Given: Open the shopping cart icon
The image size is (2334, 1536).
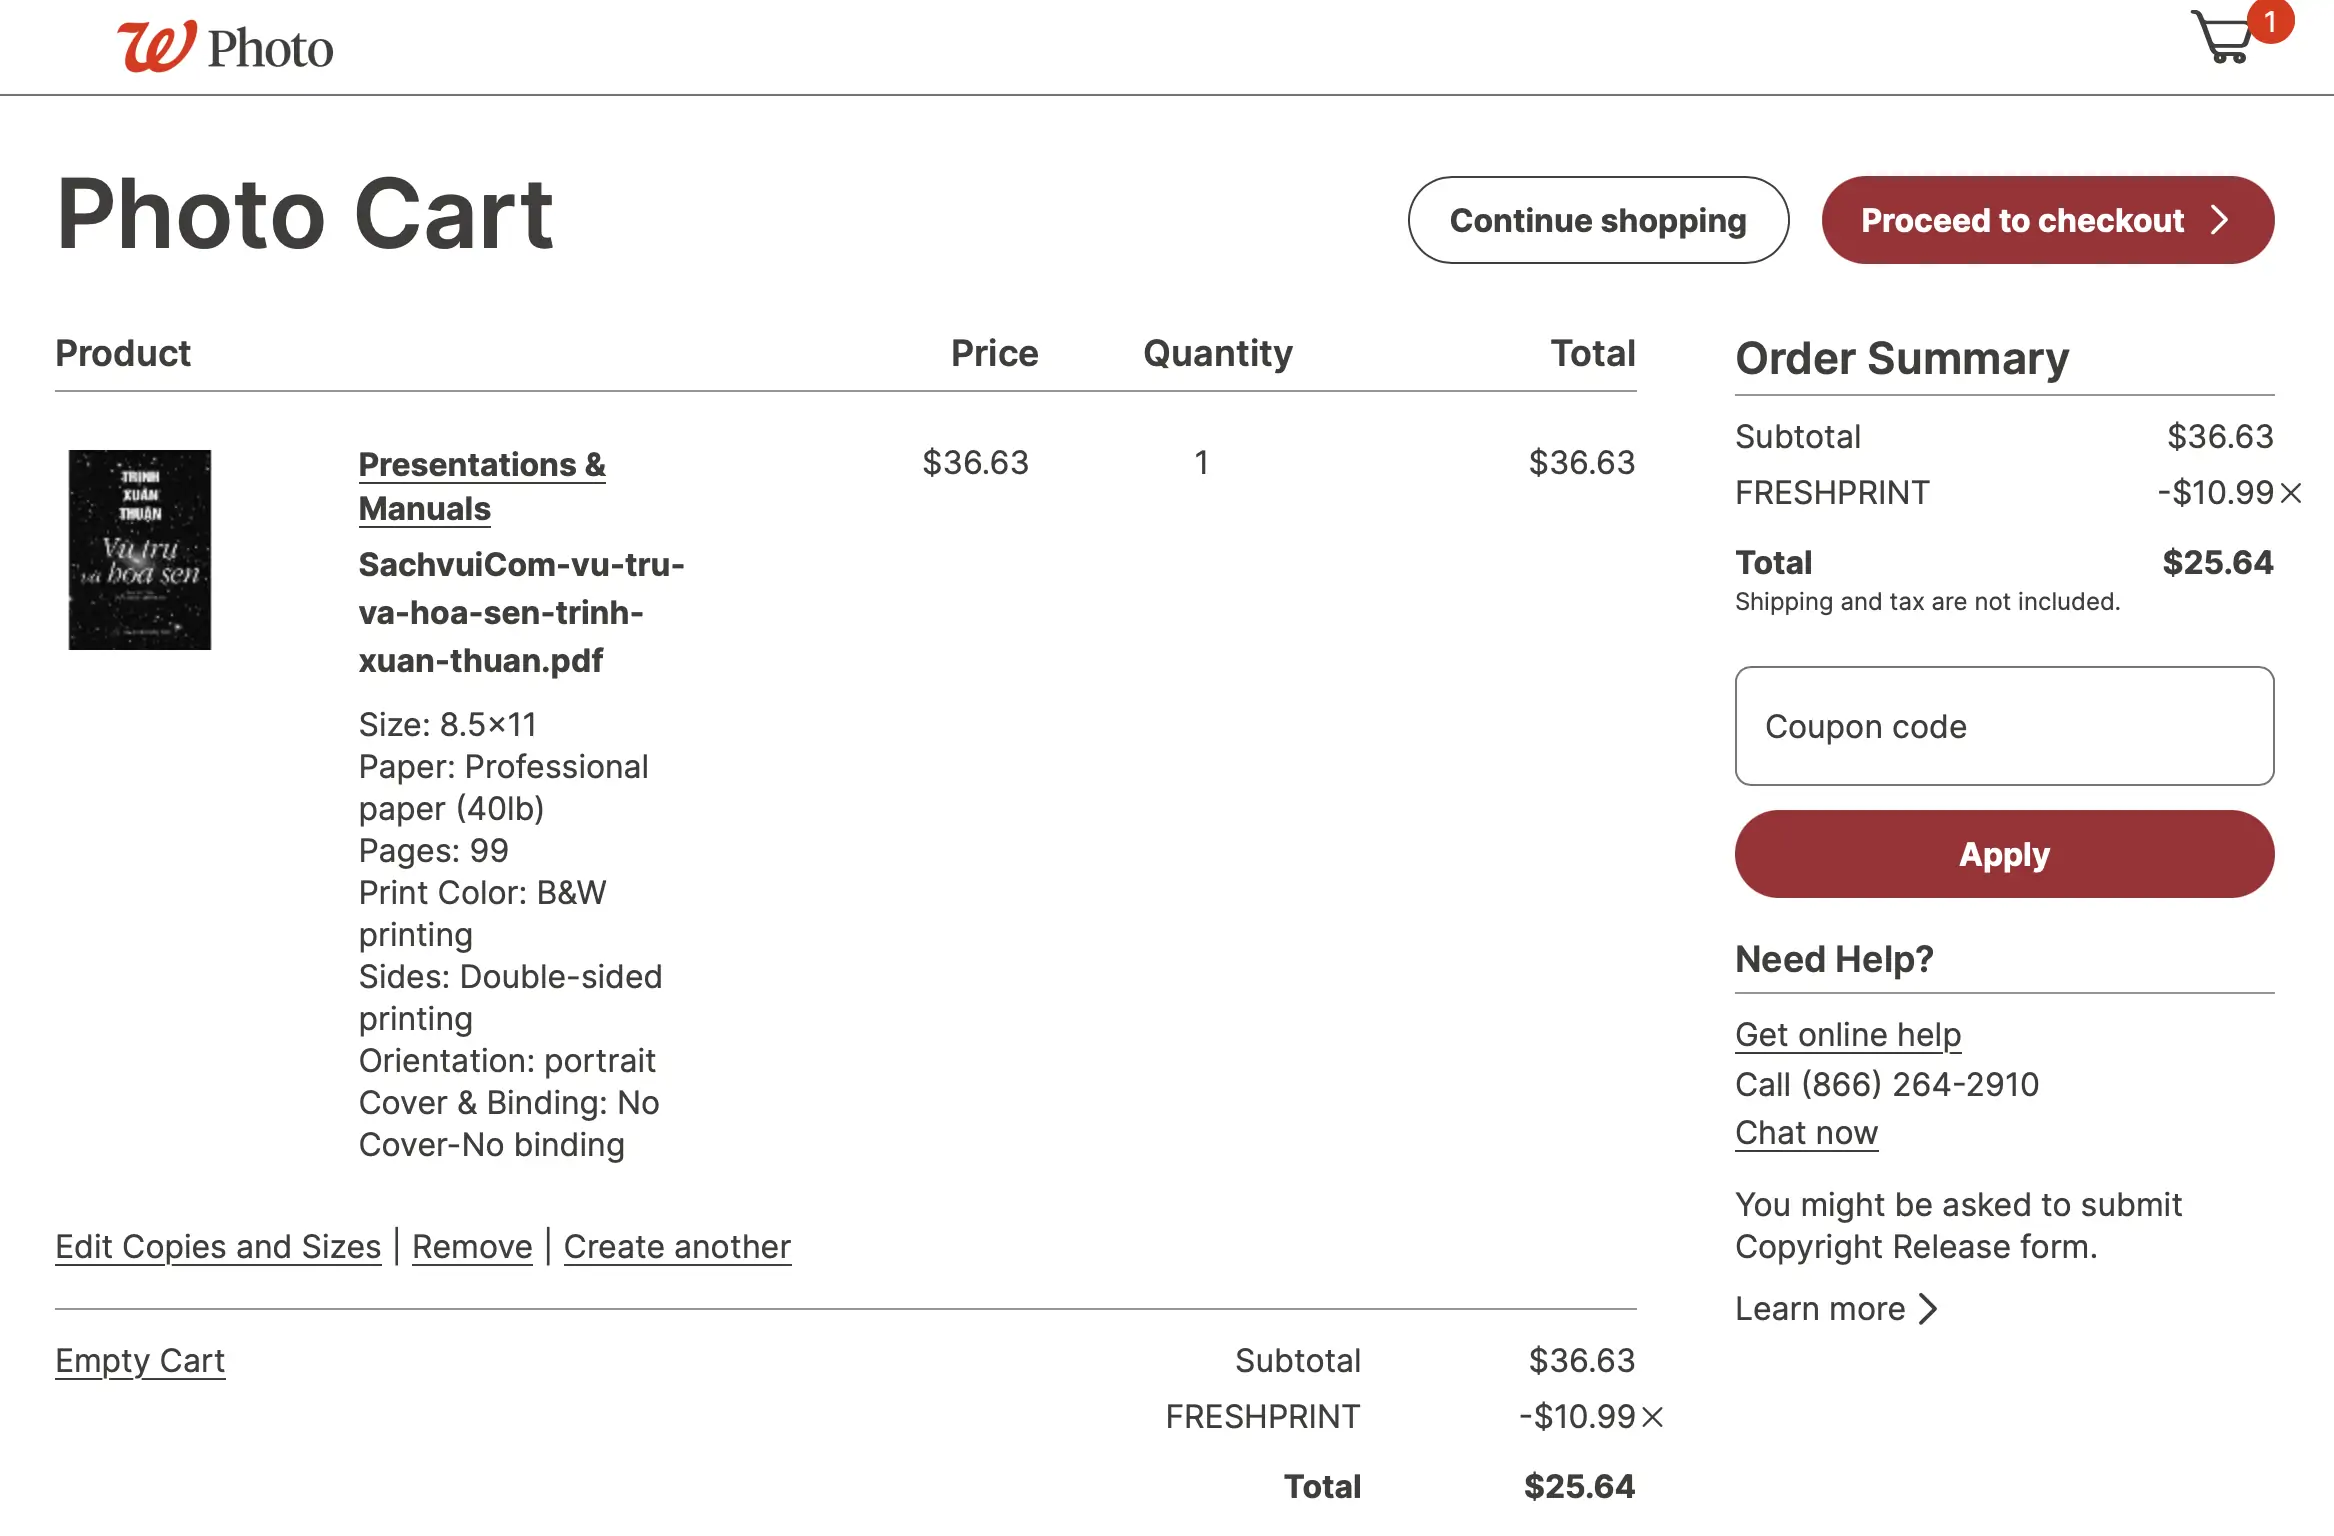Looking at the screenshot, I should coord(2222,38).
